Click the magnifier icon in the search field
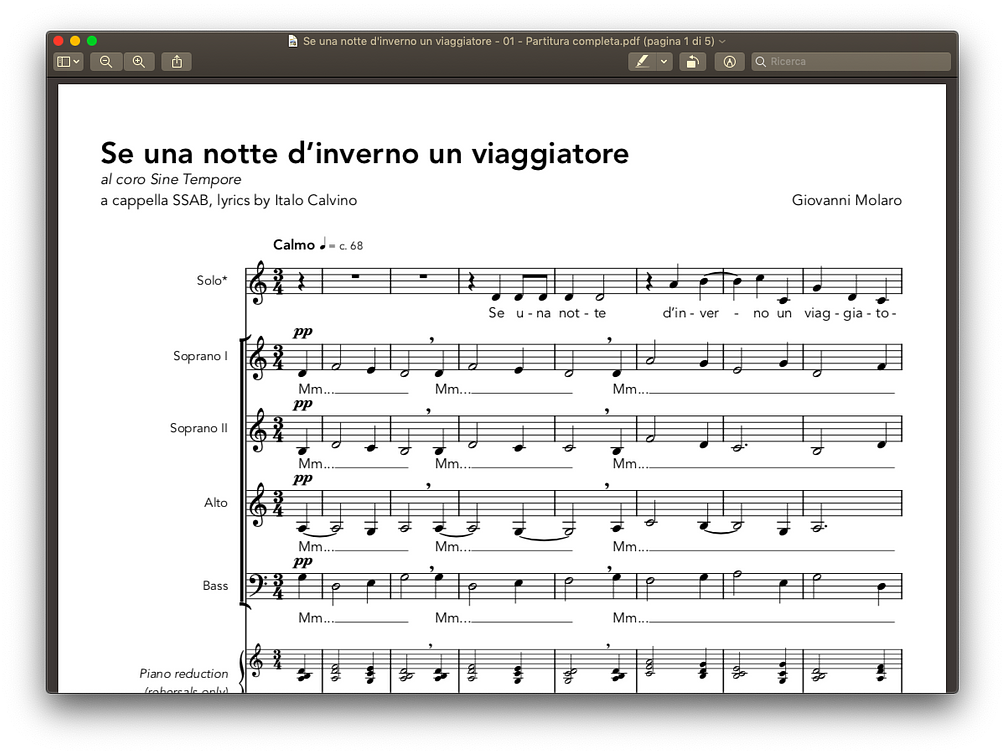The image size is (1005, 755). point(761,62)
